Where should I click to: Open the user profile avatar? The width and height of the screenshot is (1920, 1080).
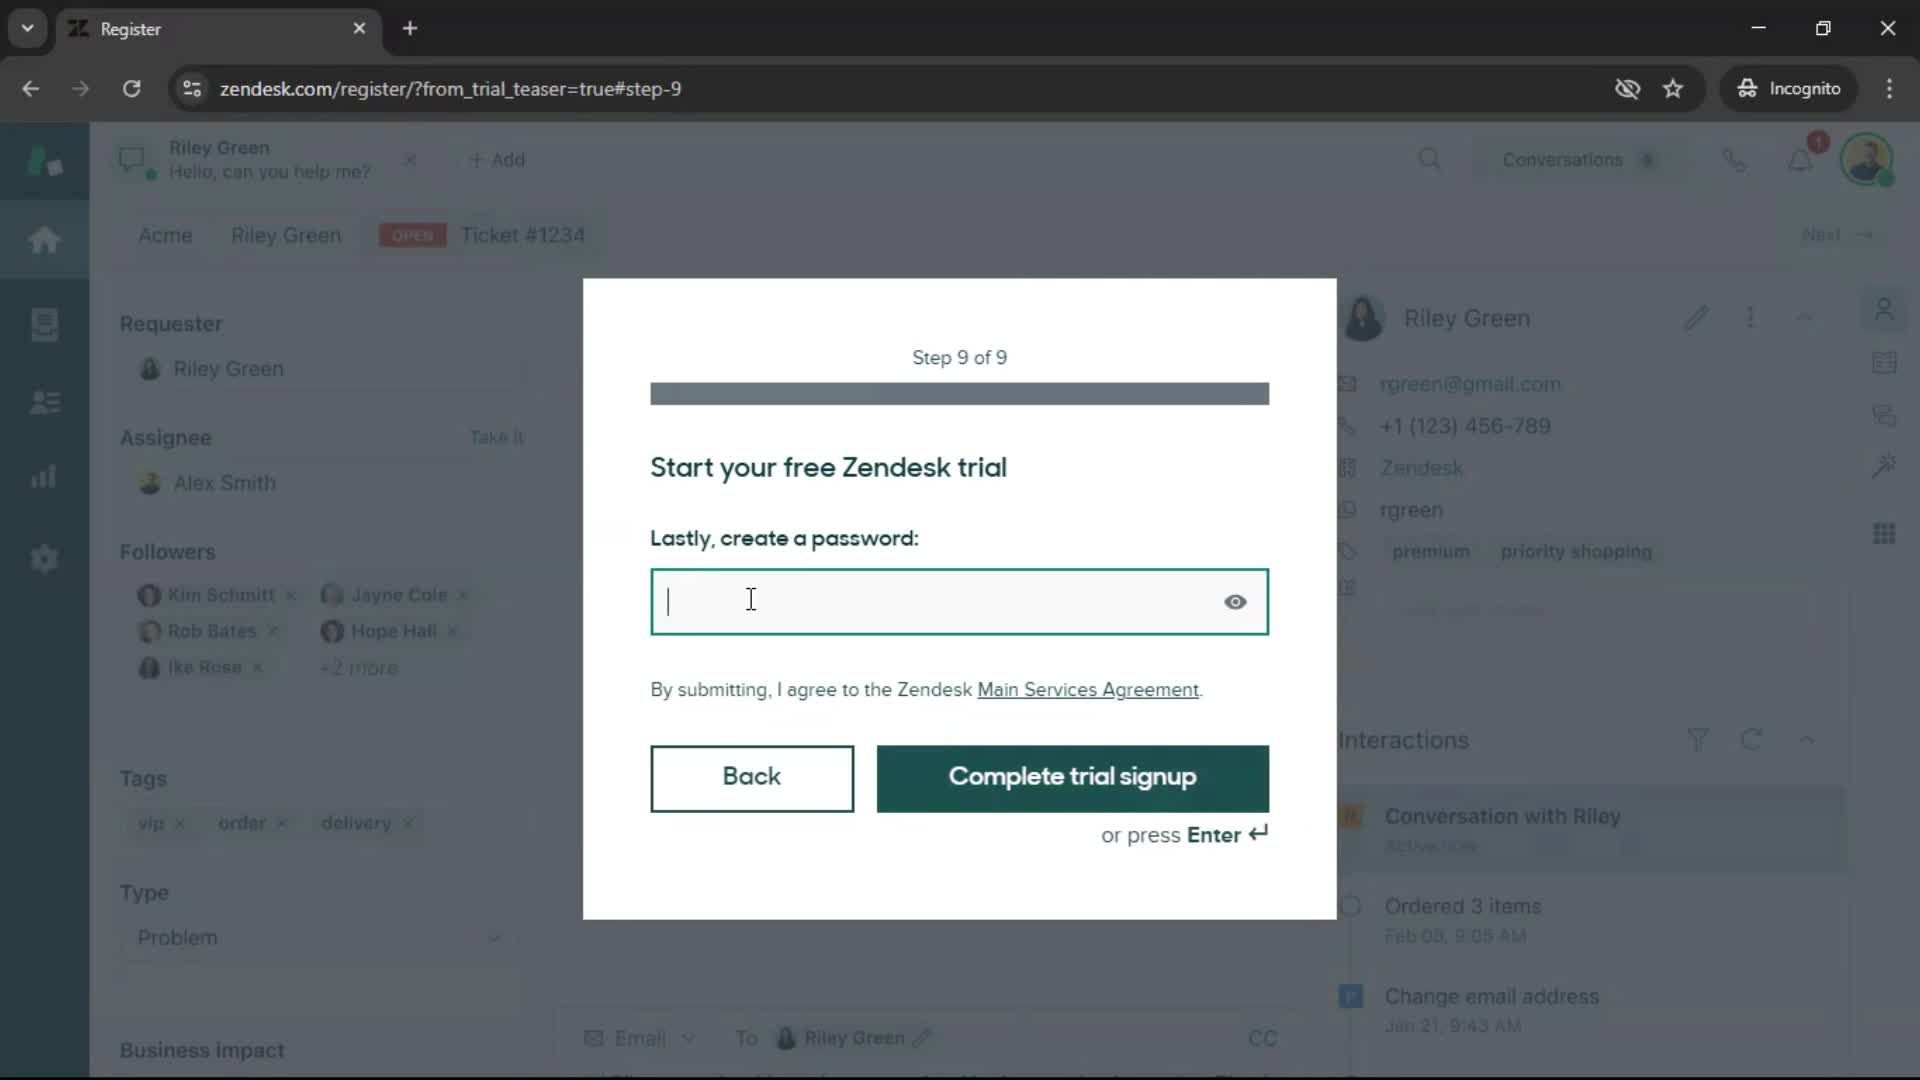coord(1866,160)
